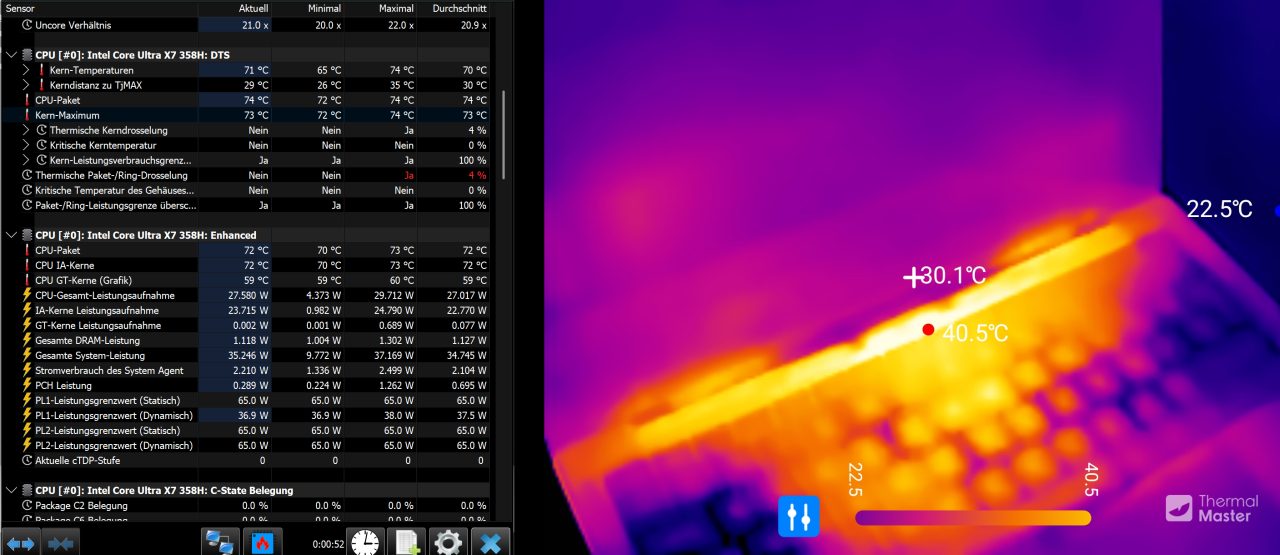Click thermometer icon beside Kerndistanz zu TjMAX
The width and height of the screenshot is (1280, 555).
[x=42, y=85]
